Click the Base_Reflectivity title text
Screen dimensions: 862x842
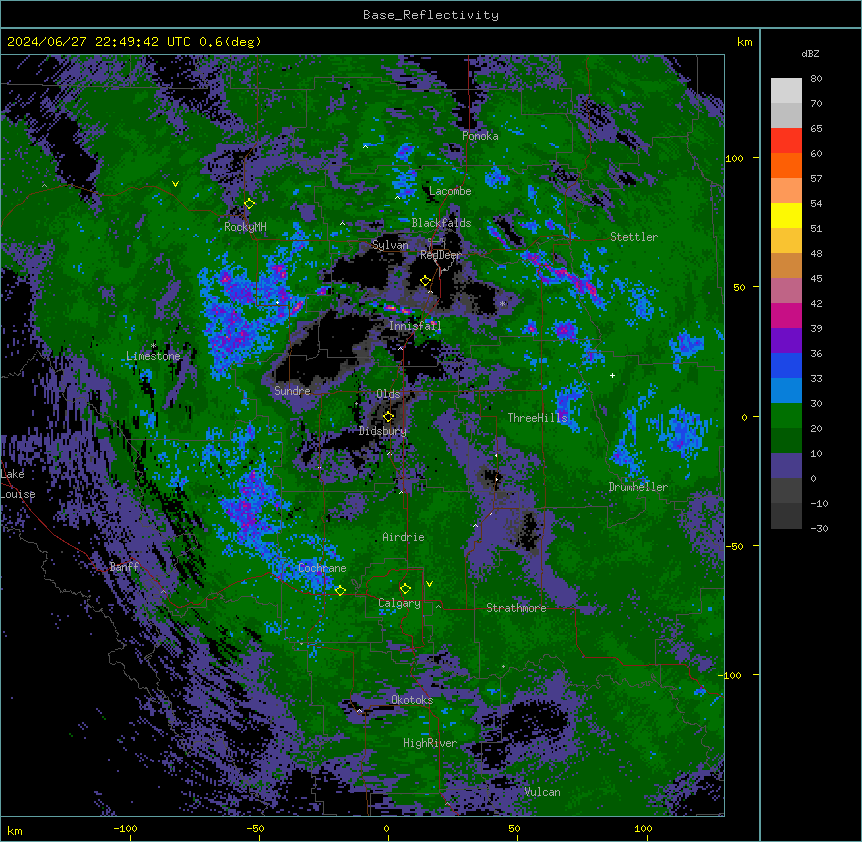tap(430, 15)
